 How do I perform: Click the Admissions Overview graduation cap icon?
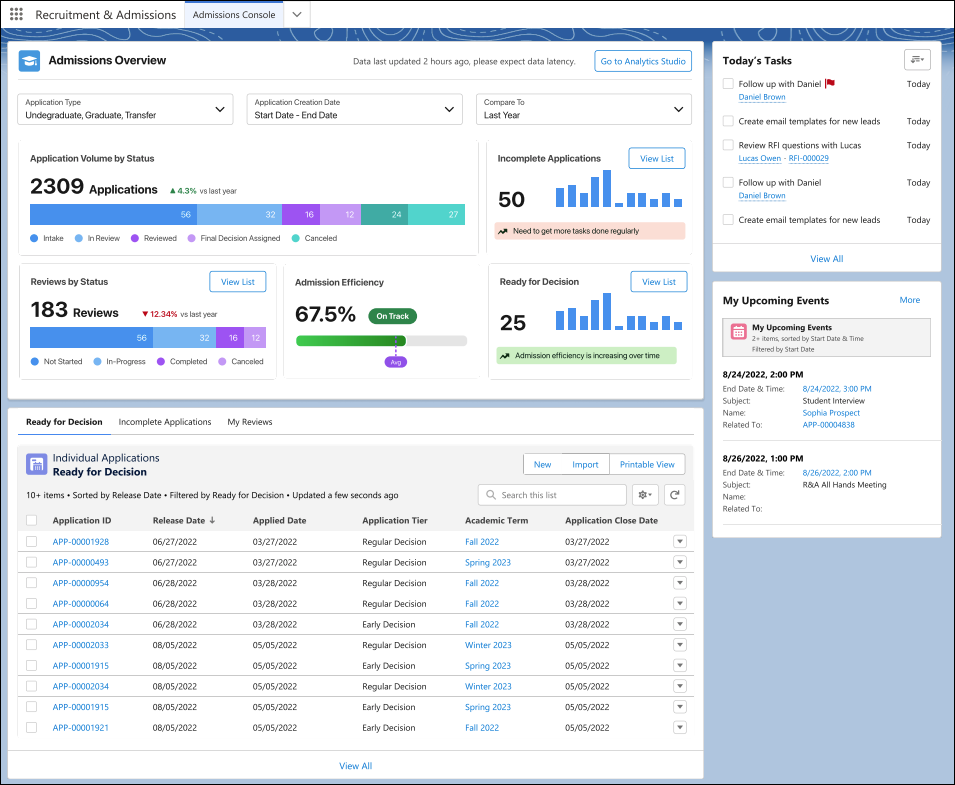[30, 61]
